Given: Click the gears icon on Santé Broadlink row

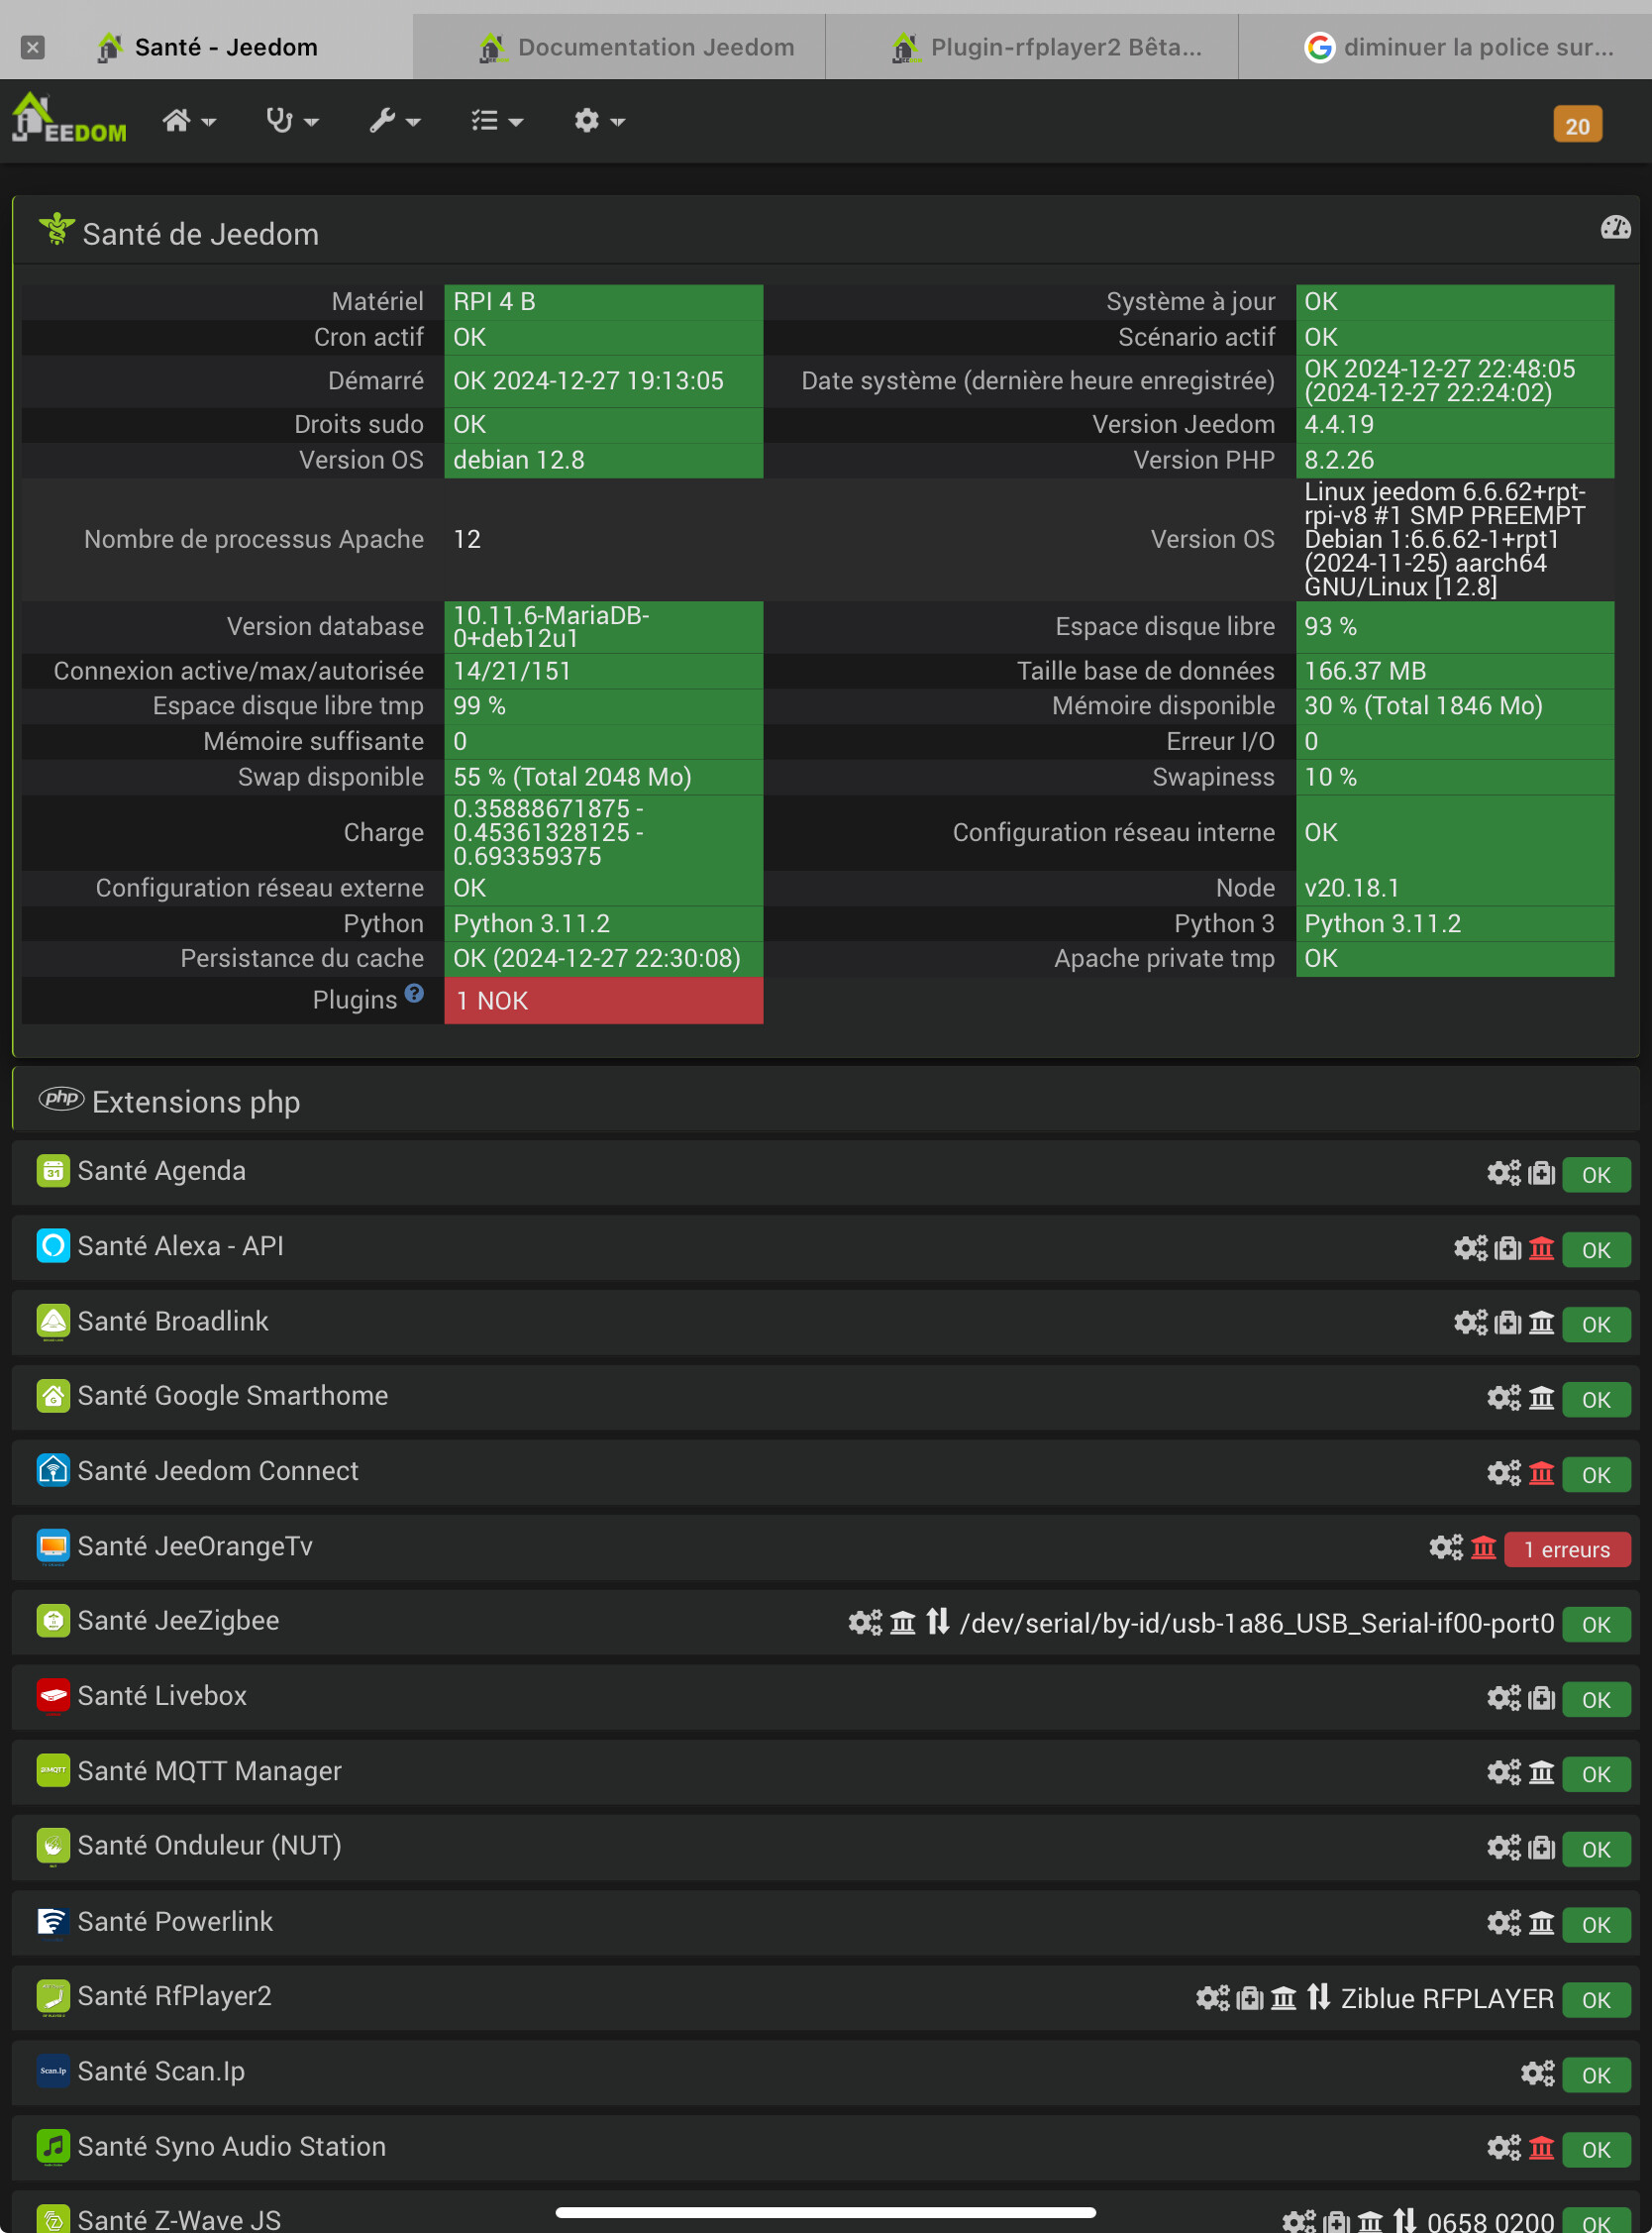Looking at the screenshot, I should point(1470,1323).
